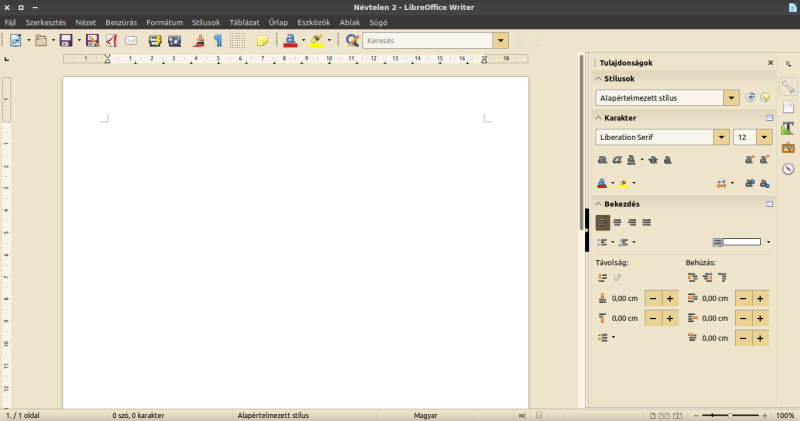
Task: Click the Magyar language field in status bar
Action: tap(425, 415)
